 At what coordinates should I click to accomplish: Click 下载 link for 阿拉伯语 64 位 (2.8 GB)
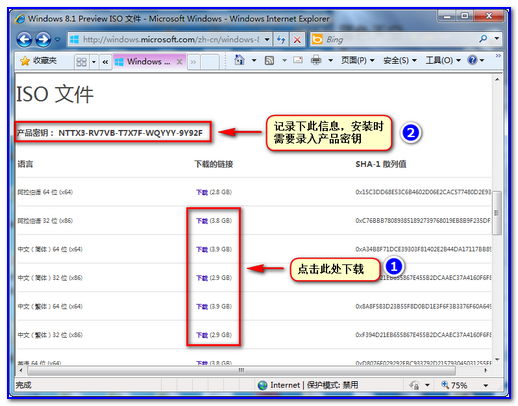[202, 192]
